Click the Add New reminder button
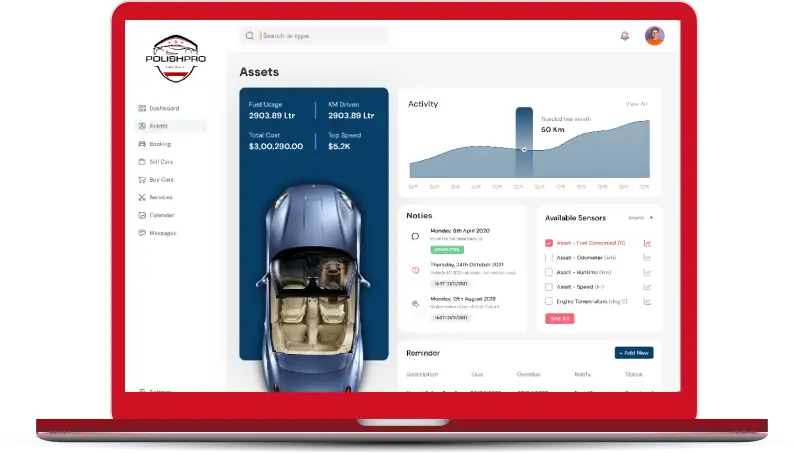This screenshot has height=453, width=794. pyautogui.click(x=634, y=353)
